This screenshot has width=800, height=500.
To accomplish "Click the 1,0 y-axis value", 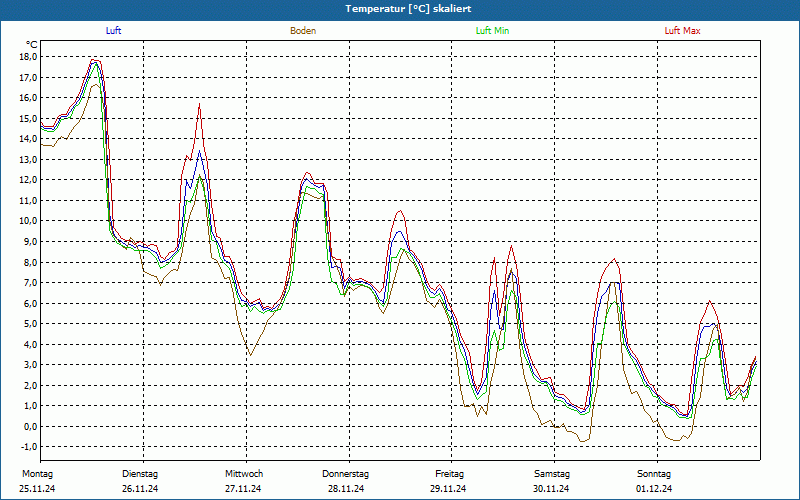I will click(x=30, y=406).
